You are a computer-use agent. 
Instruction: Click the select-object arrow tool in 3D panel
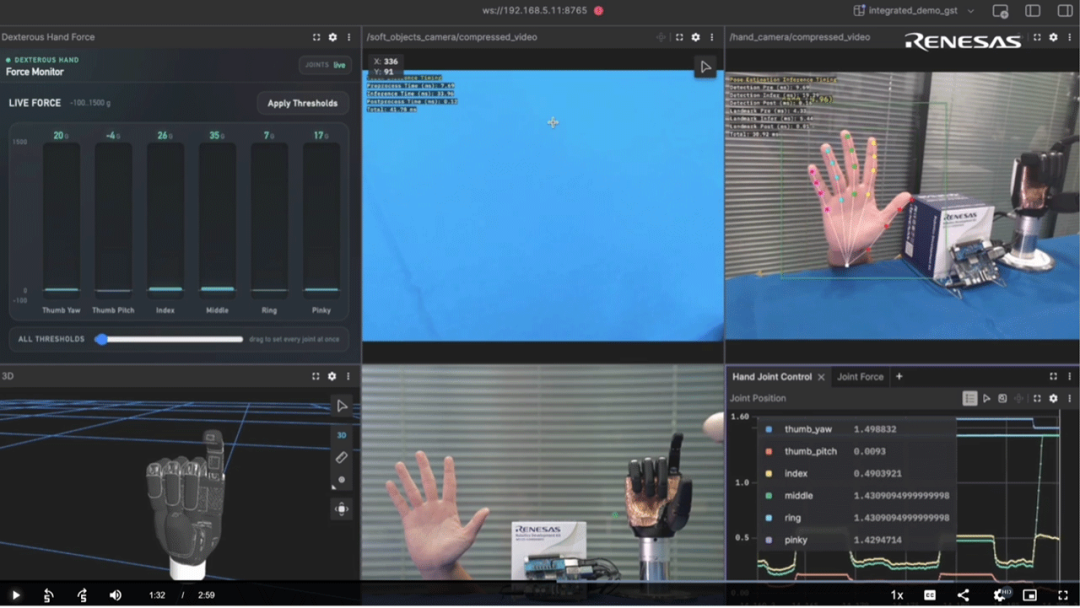[342, 406]
